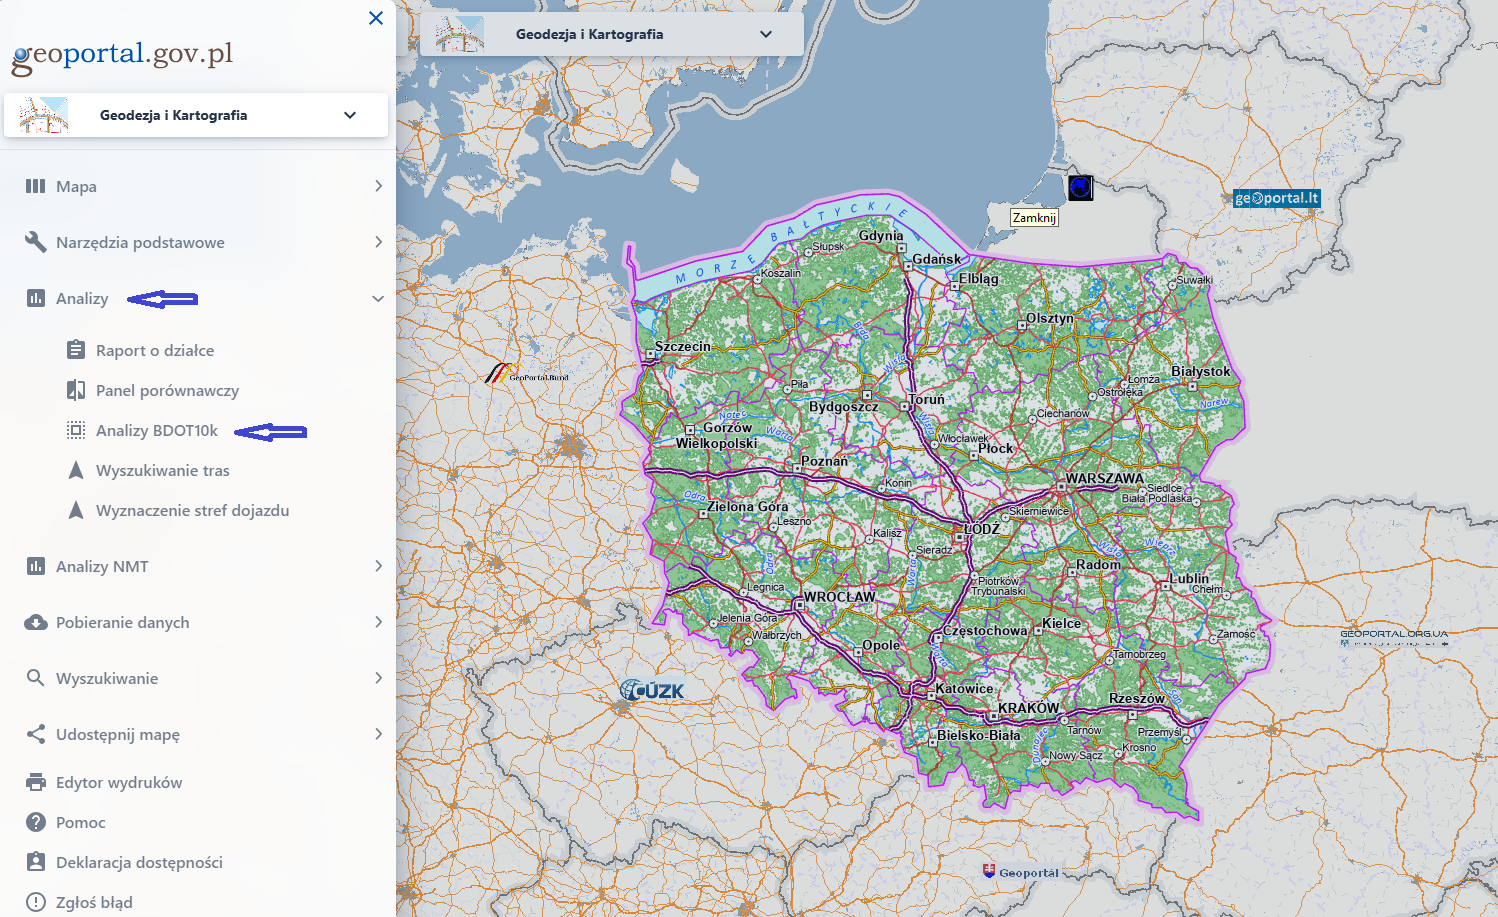Click the Pobieranie danych cloud download icon

[x=36, y=622]
